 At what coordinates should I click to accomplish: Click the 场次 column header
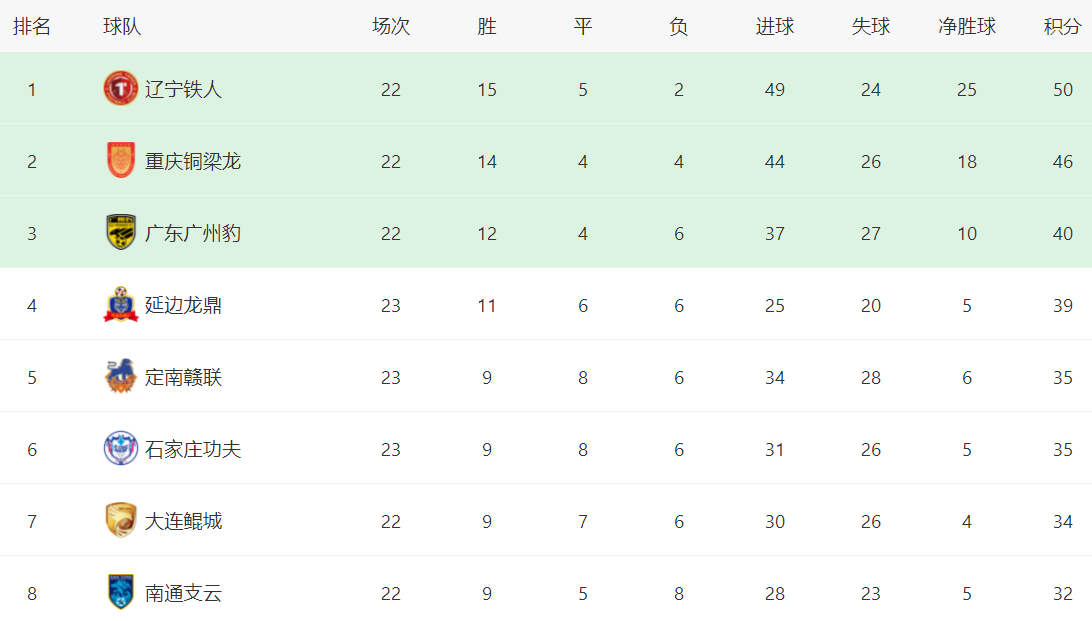click(x=391, y=26)
